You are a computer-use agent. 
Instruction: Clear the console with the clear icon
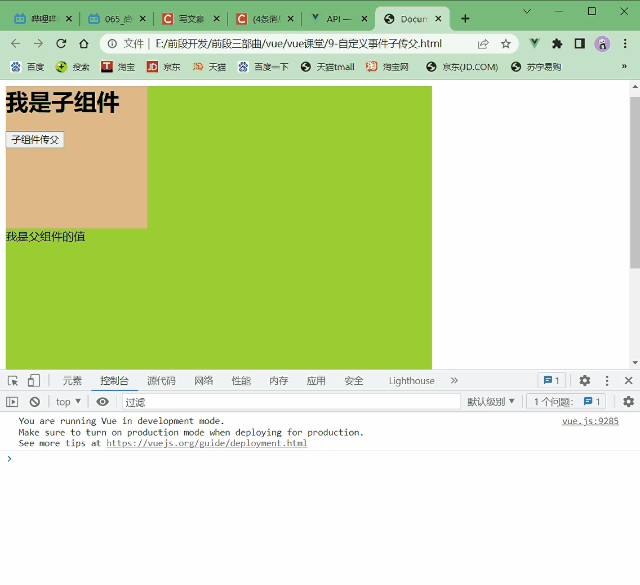(34, 402)
